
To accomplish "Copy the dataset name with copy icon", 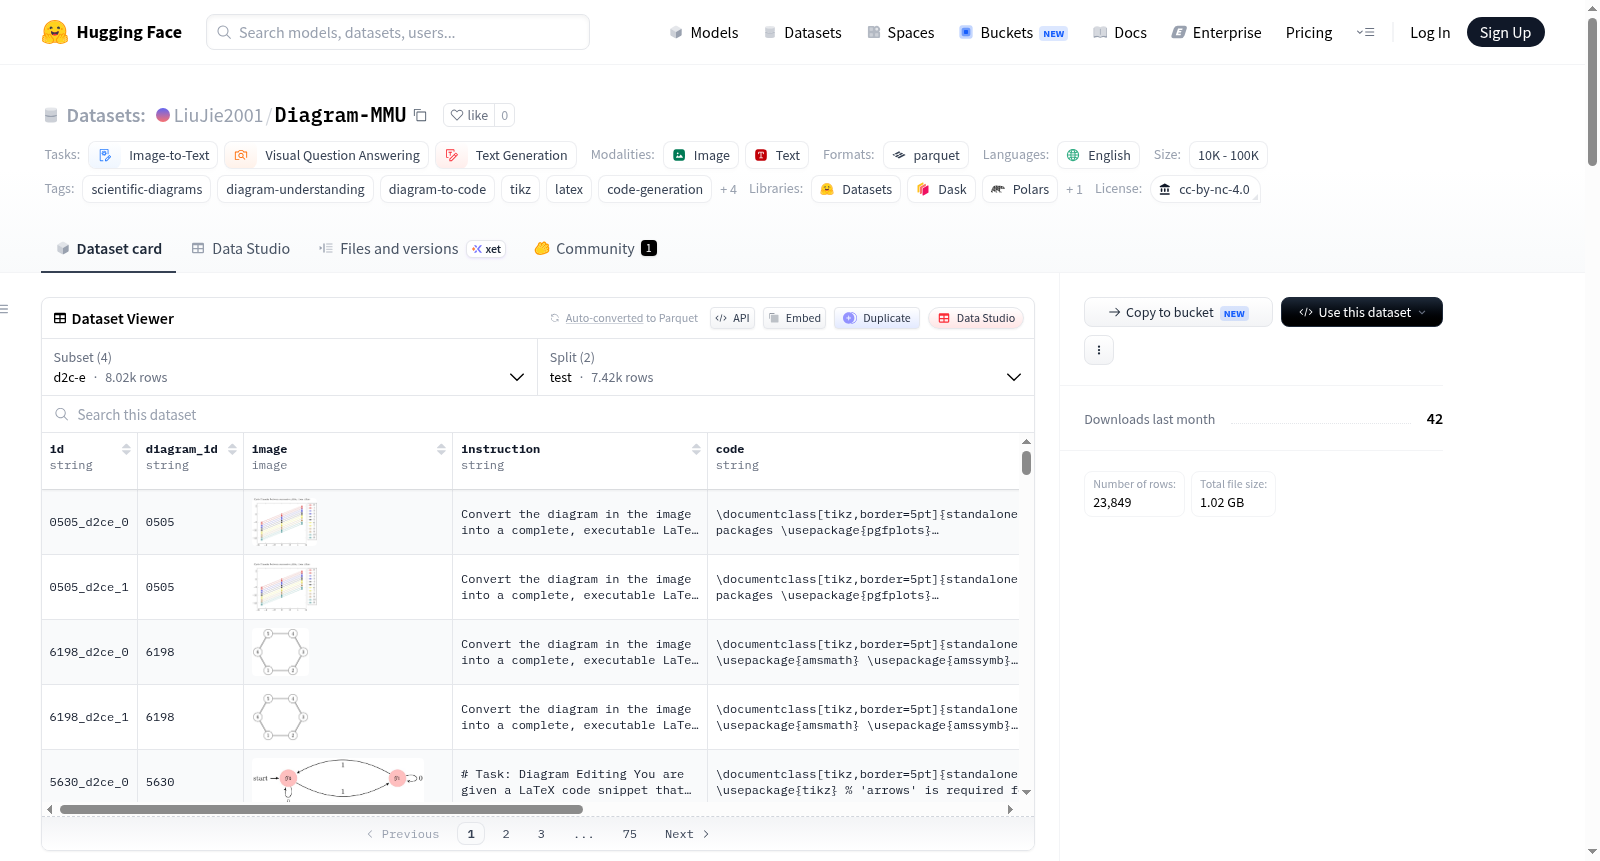I will (x=420, y=115).
